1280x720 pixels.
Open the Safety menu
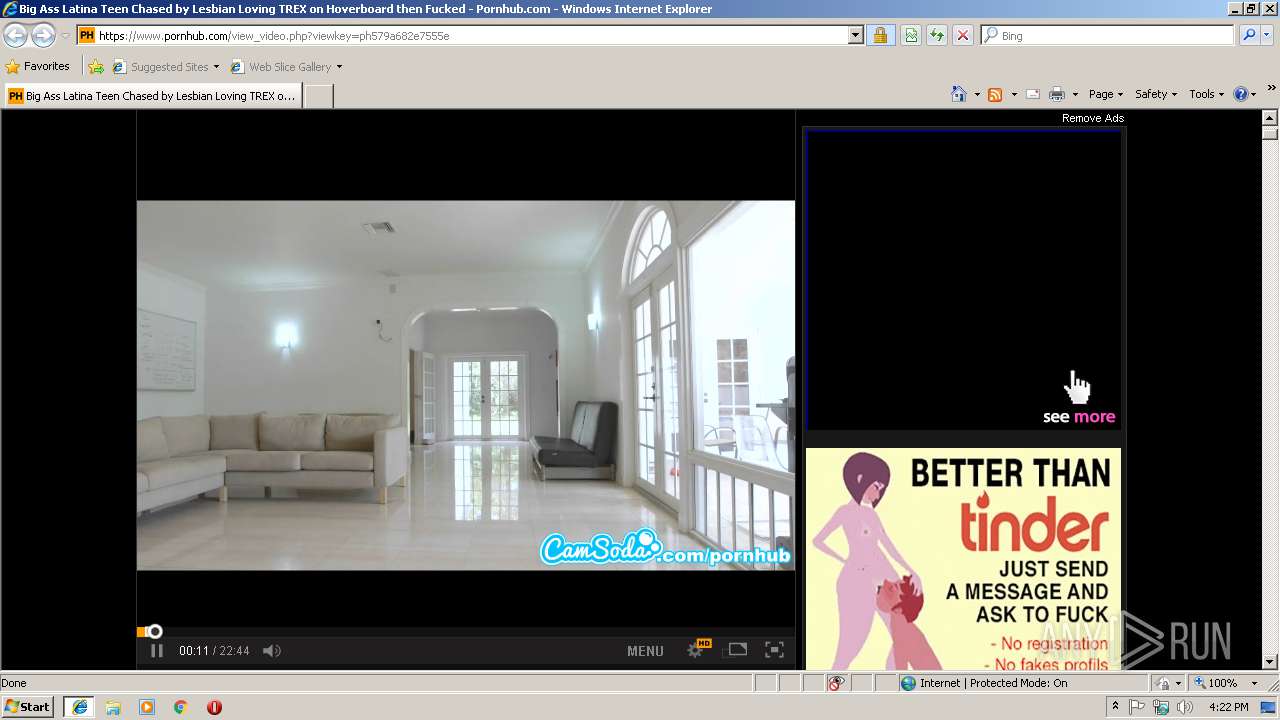tap(1156, 94)
